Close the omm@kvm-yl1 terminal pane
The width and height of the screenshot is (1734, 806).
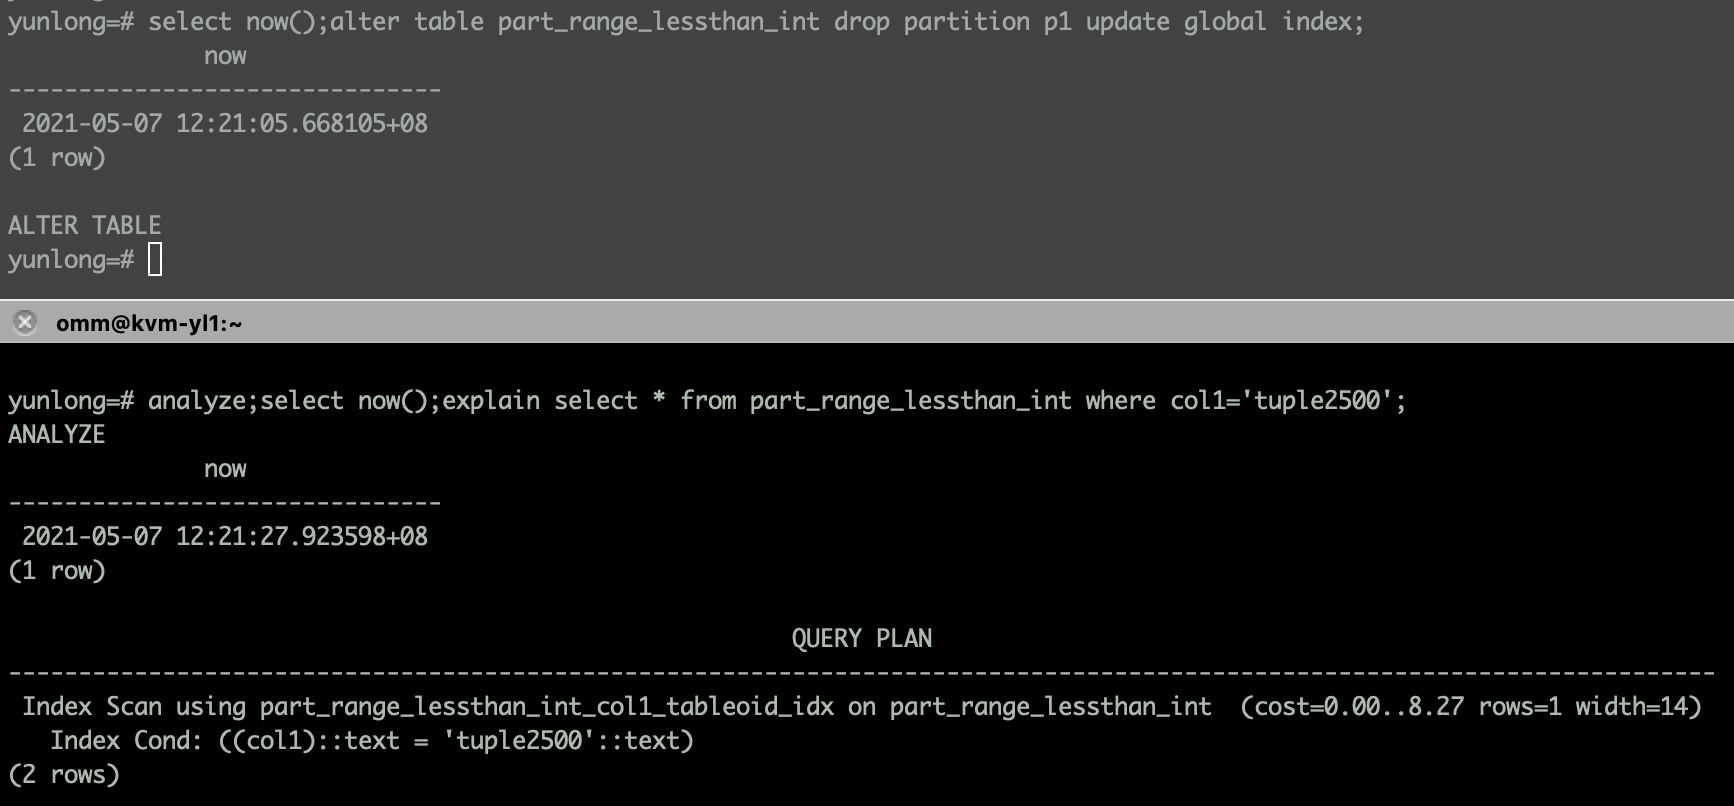pyautogui.click(x=25, y=322)
